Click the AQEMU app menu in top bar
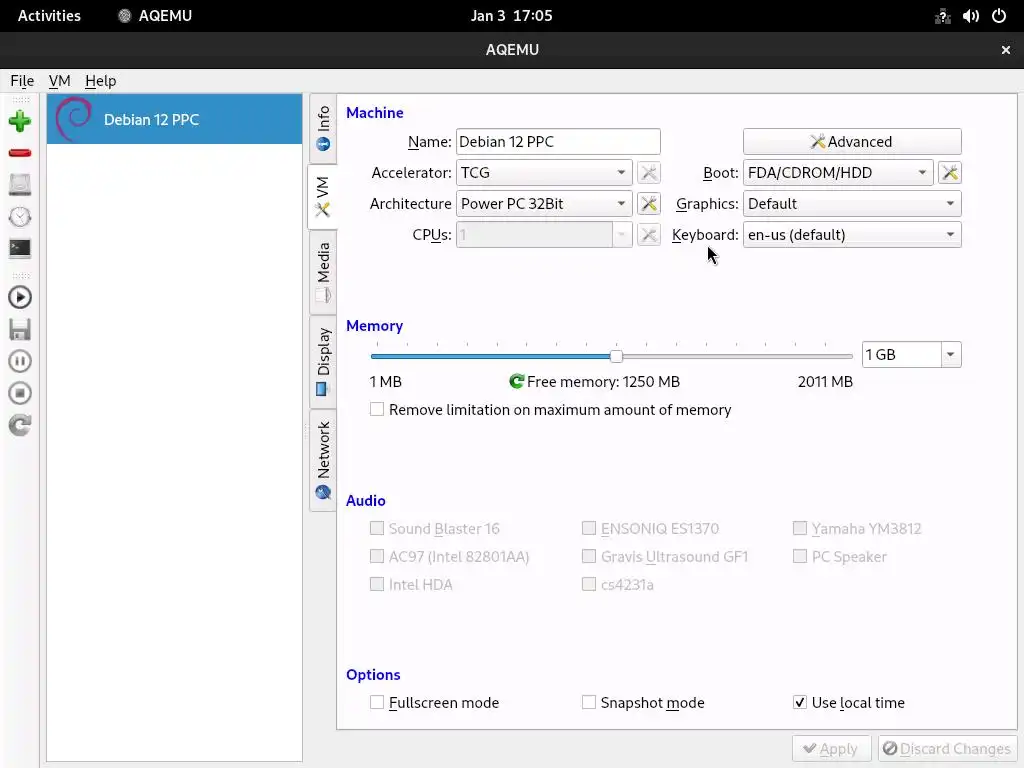 click(155, 16)
